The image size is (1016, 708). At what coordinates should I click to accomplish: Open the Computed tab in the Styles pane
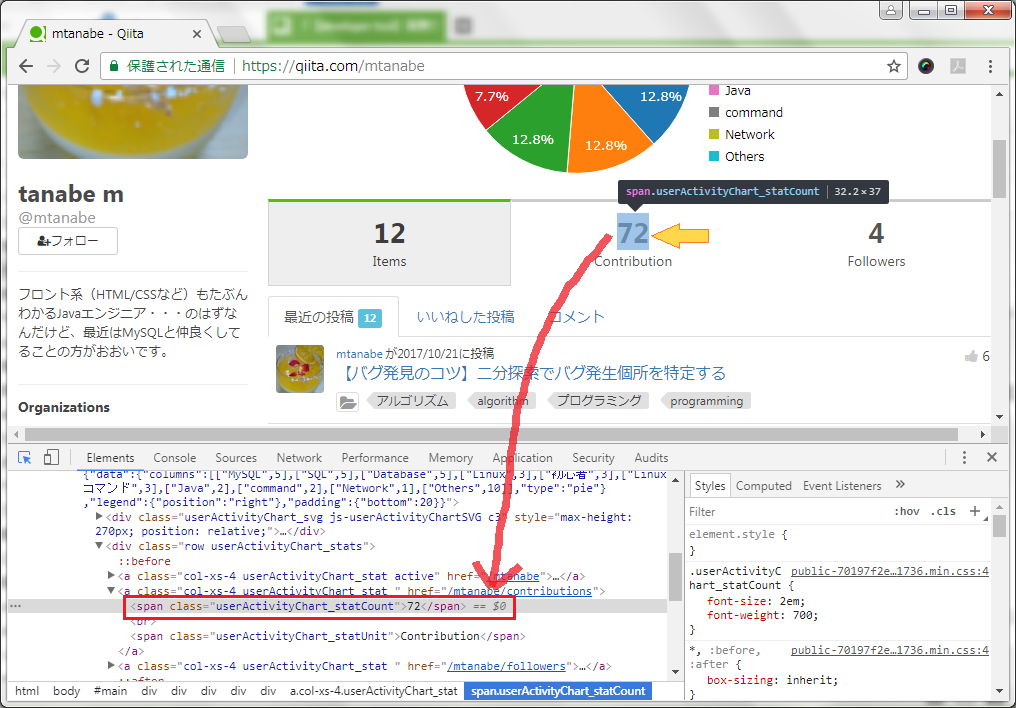pyautogui.click(x=763, y=486)
